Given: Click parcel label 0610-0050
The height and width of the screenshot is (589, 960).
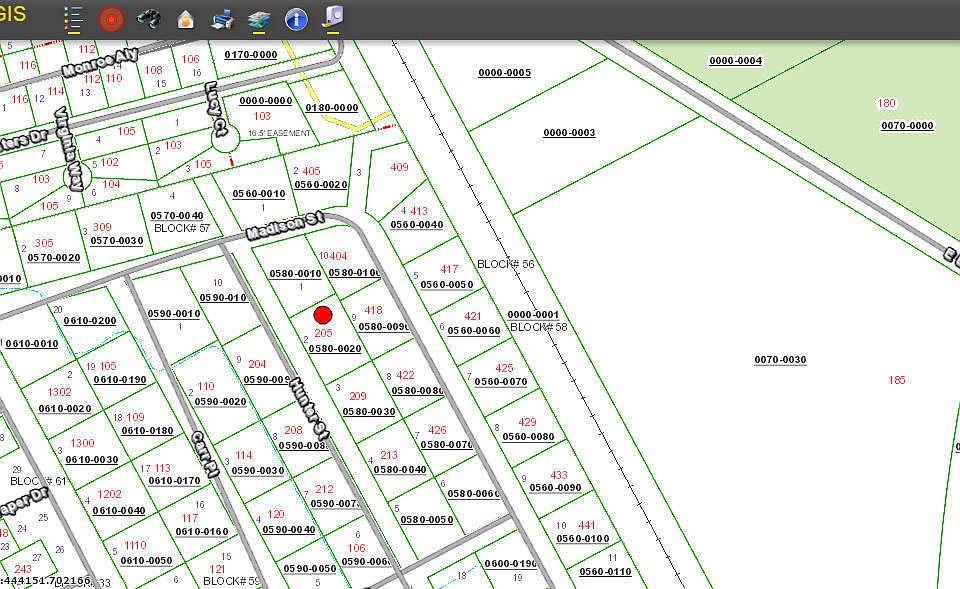Looking at the screenshot, I should coord(146,561).
